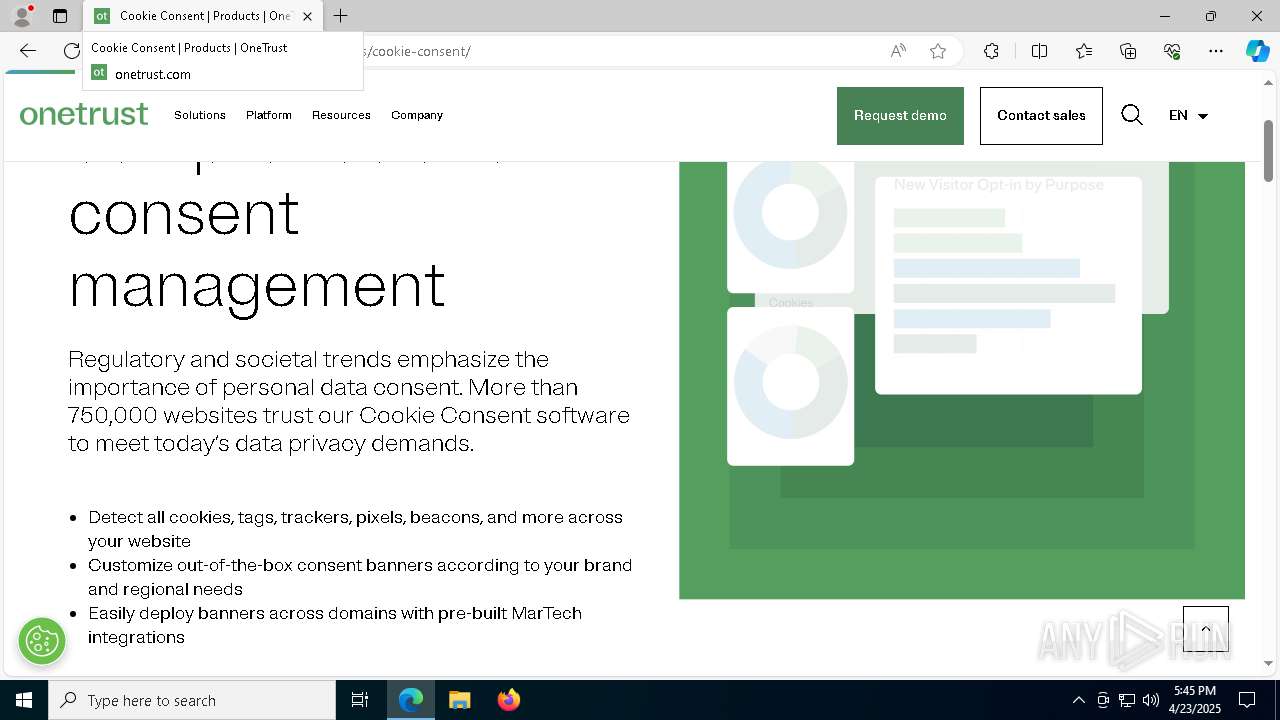Open the Windows Start menu
The image size is (1280, 720).
click(x=24, y=700)
